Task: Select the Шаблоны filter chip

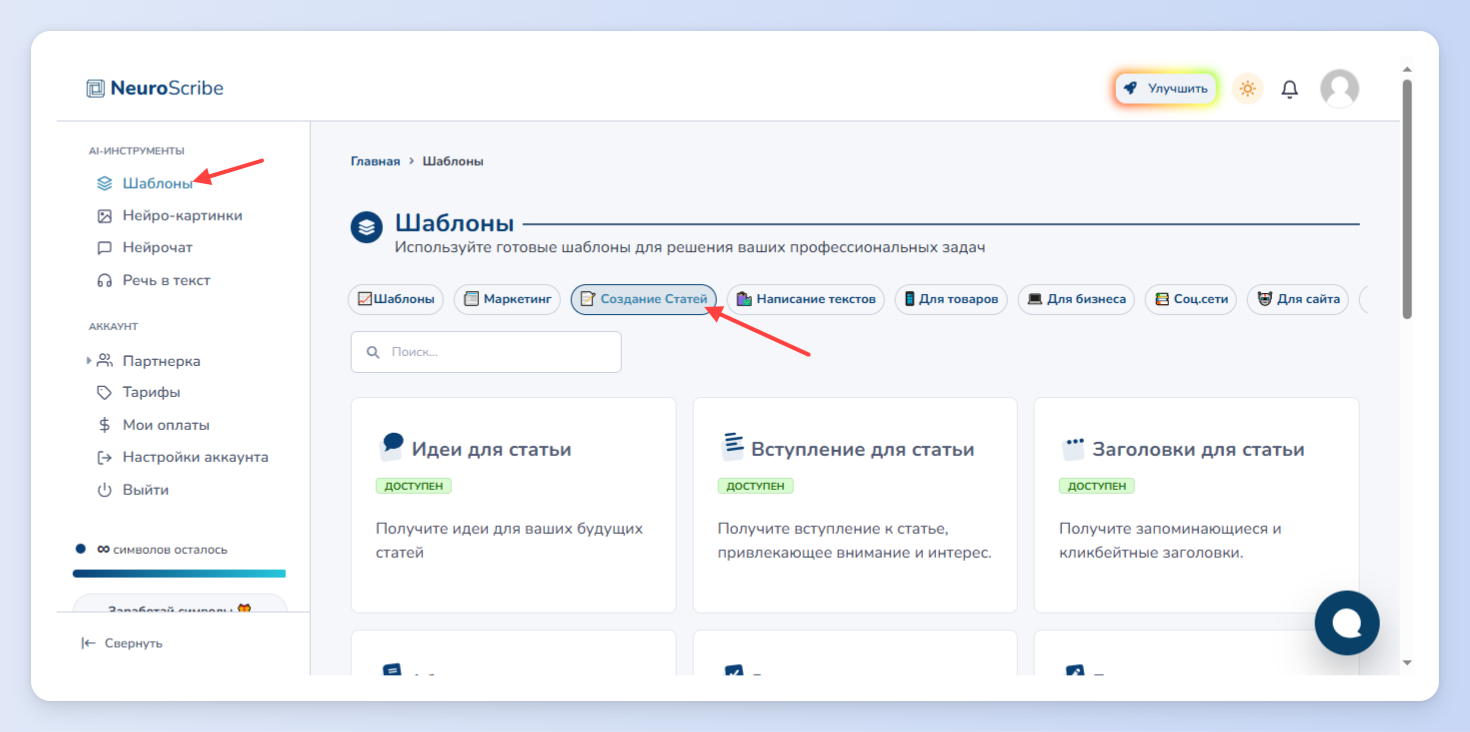Action: click(x=396, y=299)
